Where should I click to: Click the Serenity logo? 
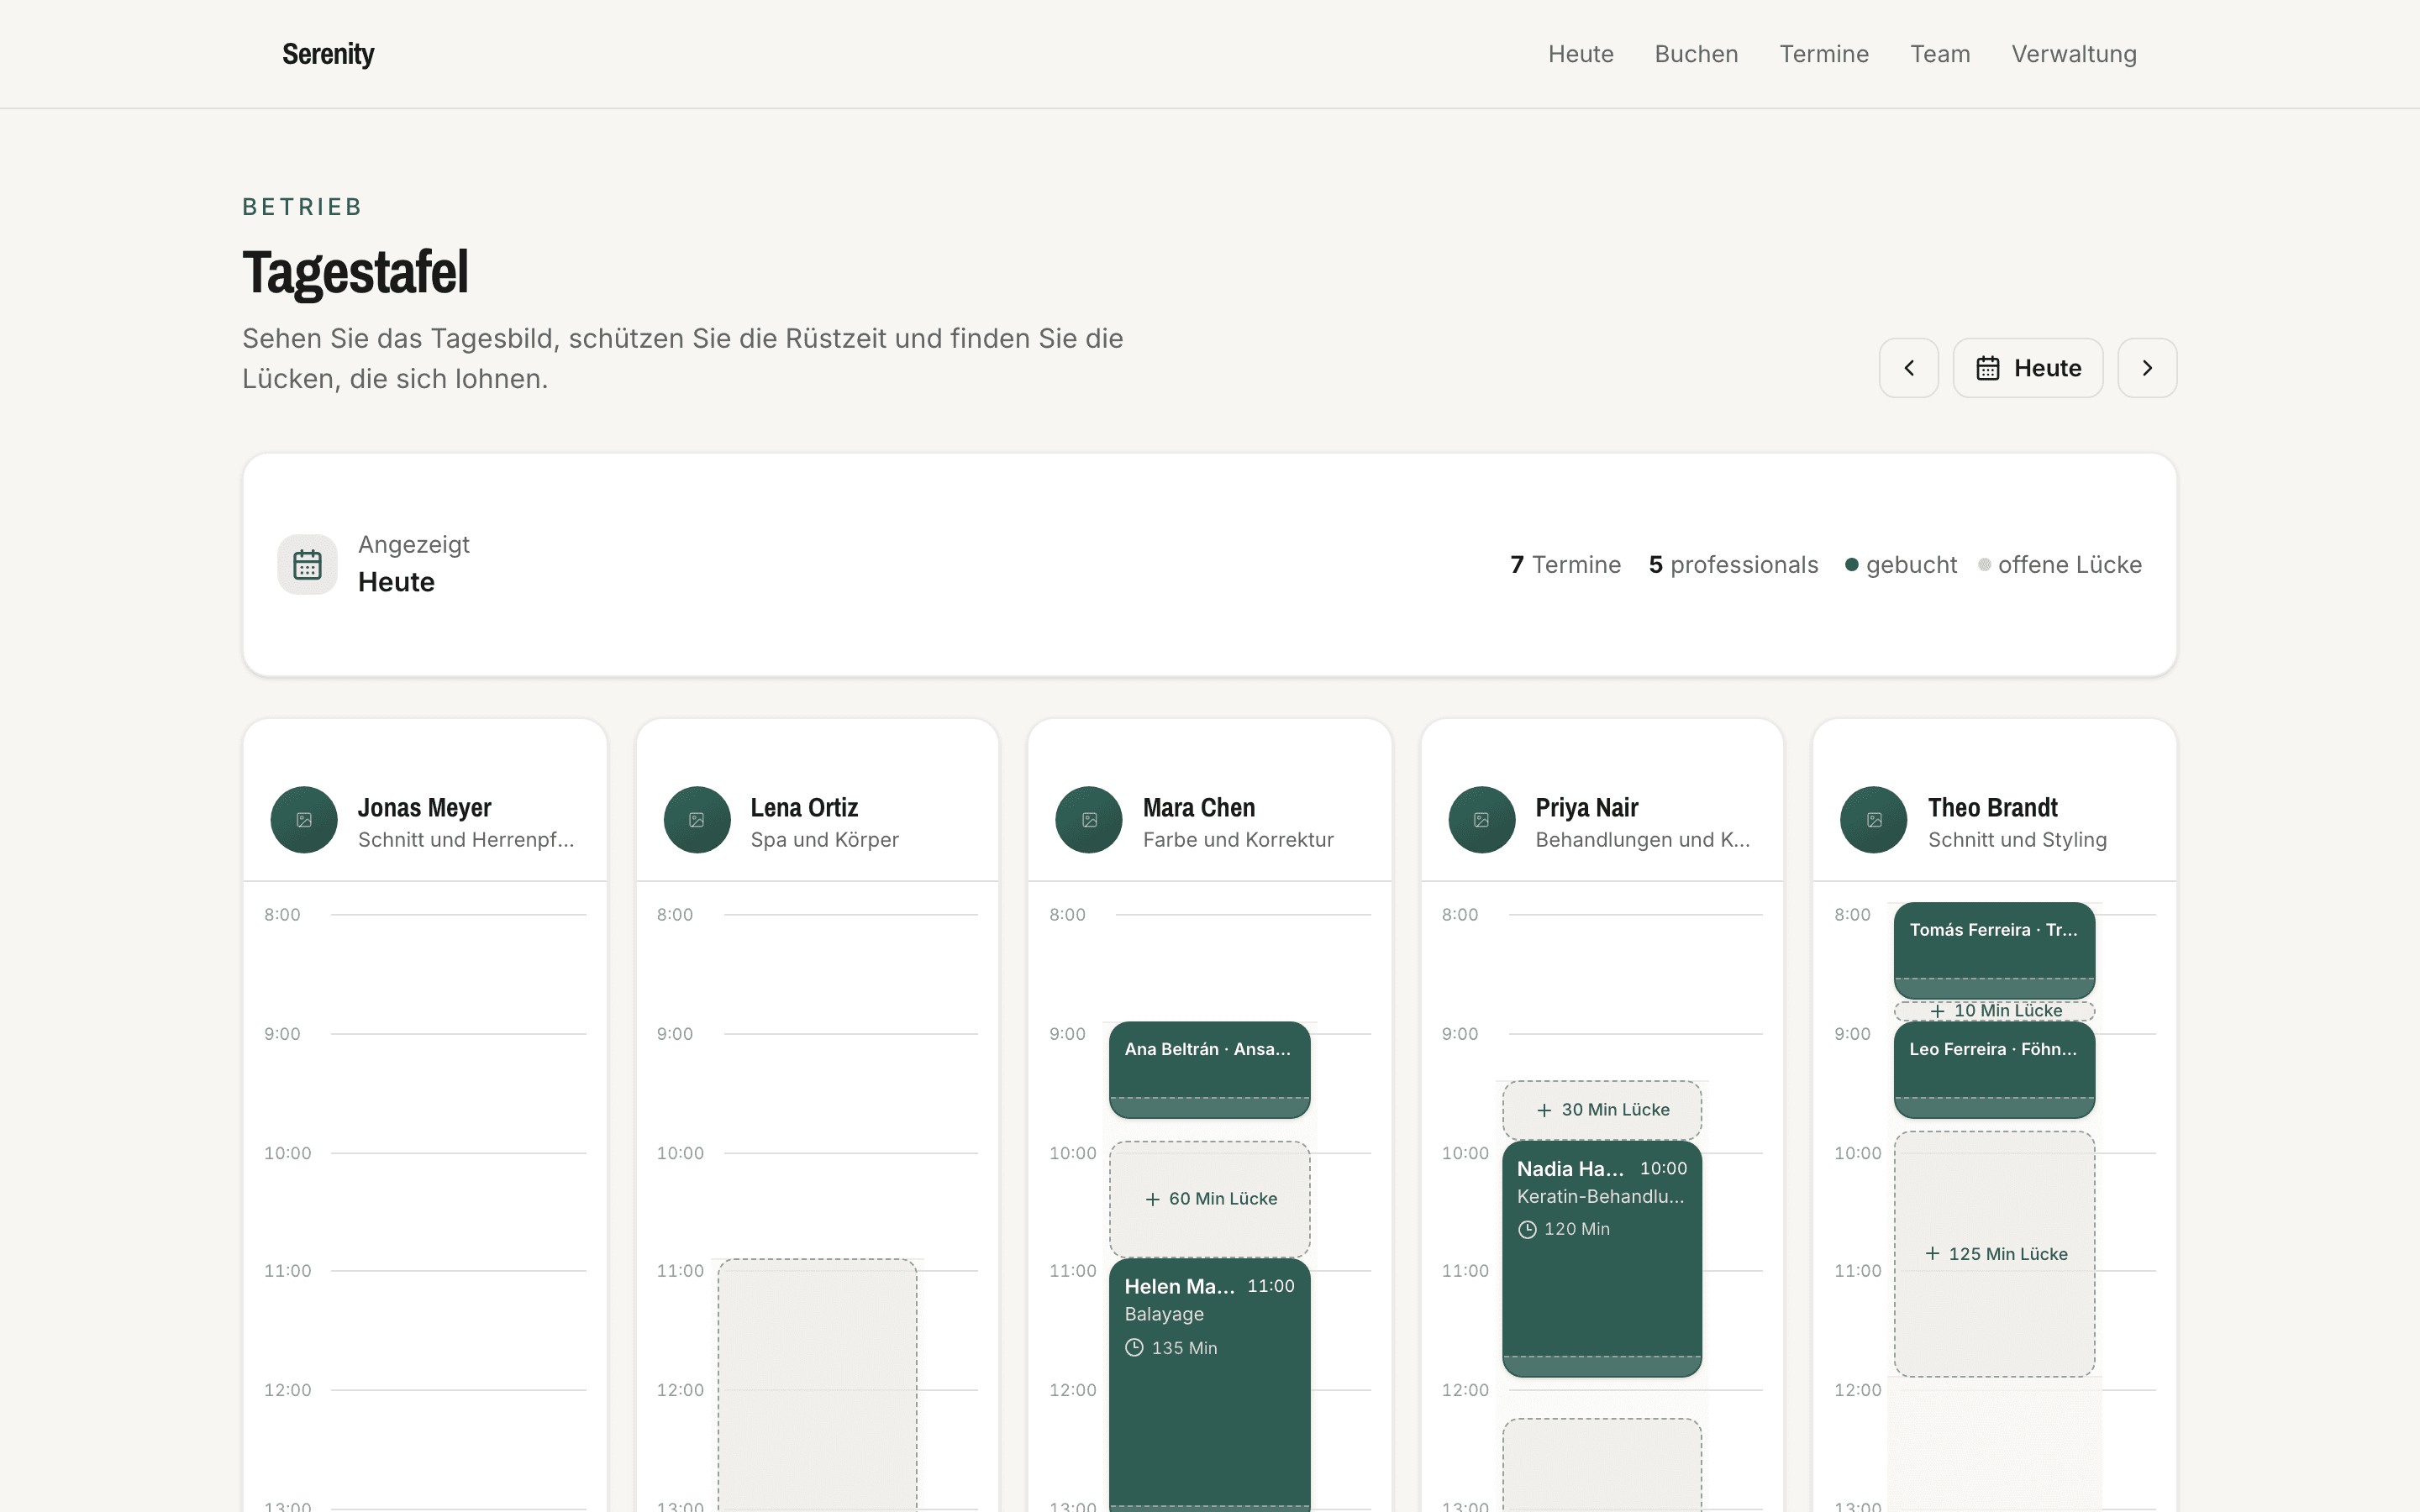[x=328, y=54]
